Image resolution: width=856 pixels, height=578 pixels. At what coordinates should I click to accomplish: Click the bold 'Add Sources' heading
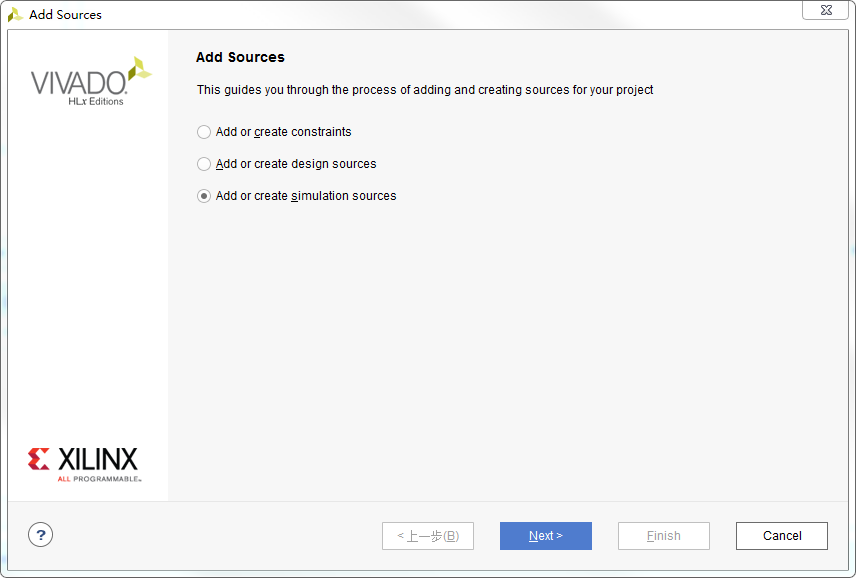[240, 57]
